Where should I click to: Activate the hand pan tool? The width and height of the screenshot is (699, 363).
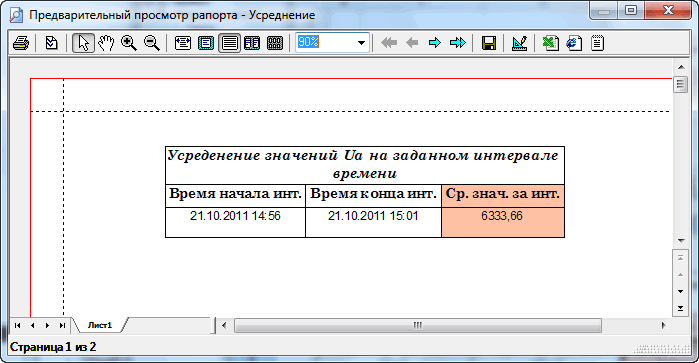tap(106, 43)
